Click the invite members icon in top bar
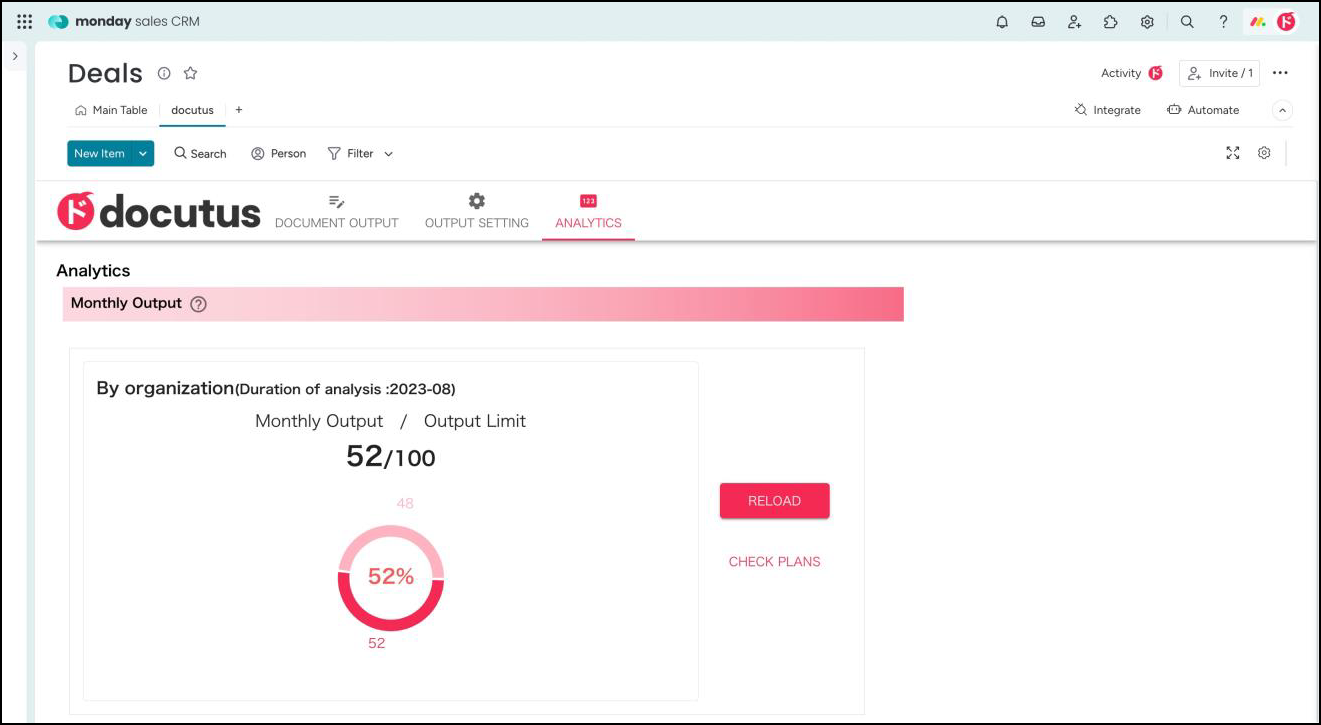 point(1074,21)
